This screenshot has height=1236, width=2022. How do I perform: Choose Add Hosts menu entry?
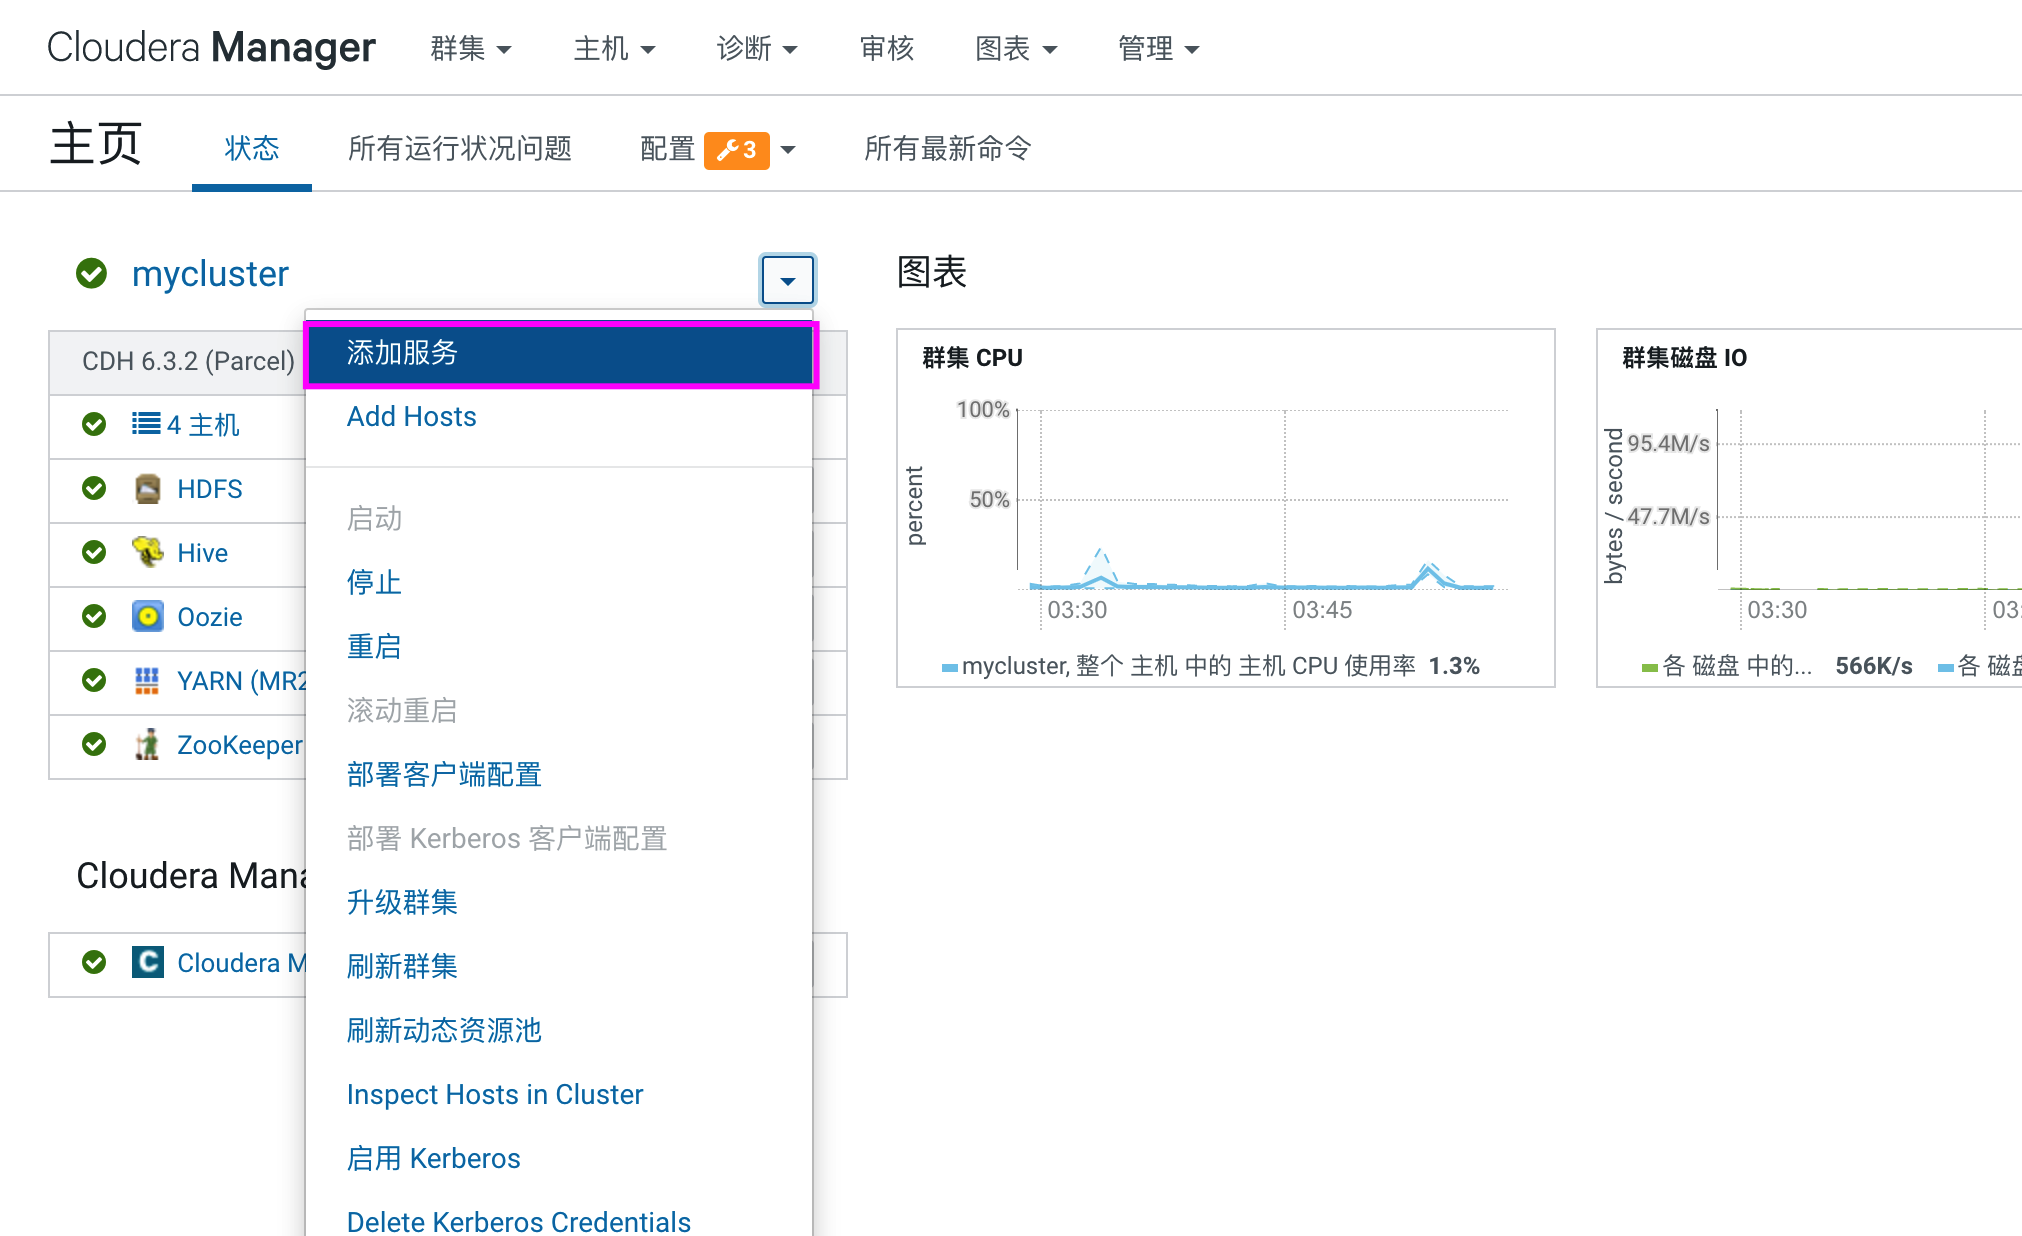click(x=411, y=416)
